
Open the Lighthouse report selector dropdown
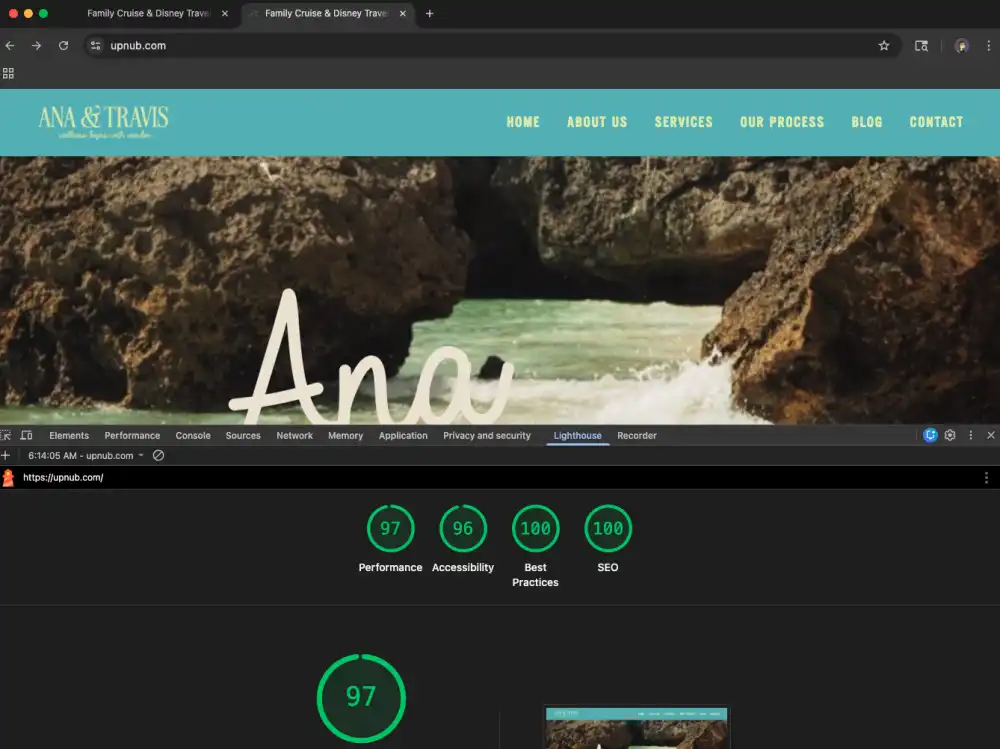point(86,456)
